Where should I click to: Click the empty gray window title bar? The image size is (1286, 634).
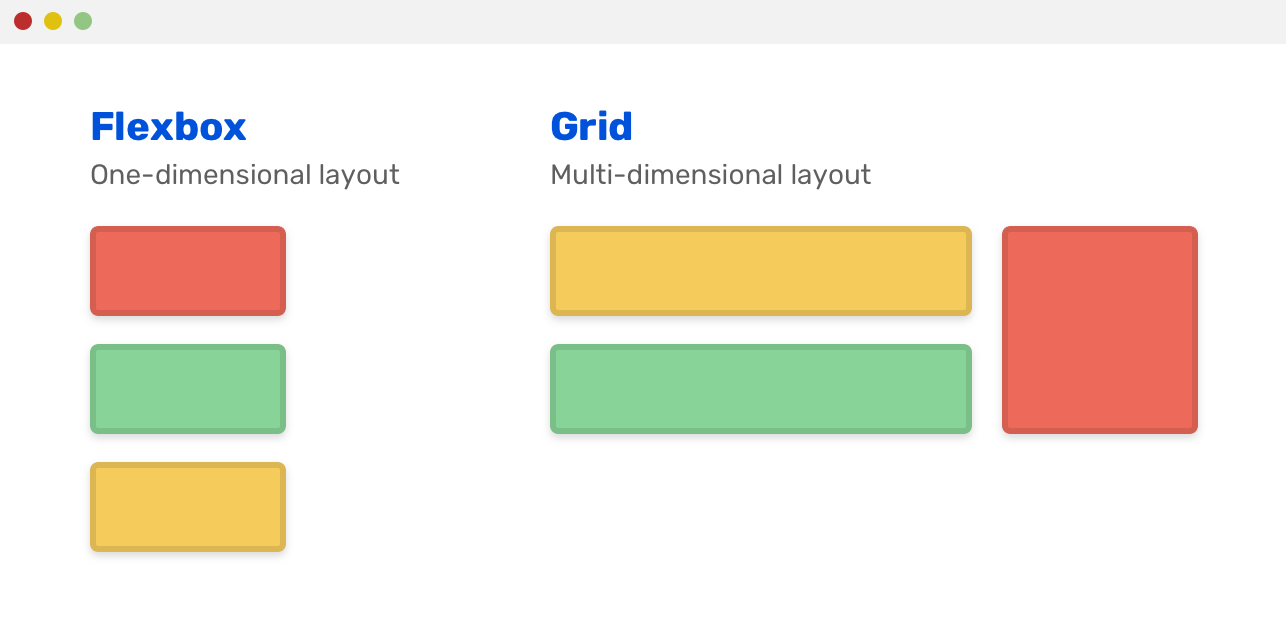pos(640,21)
